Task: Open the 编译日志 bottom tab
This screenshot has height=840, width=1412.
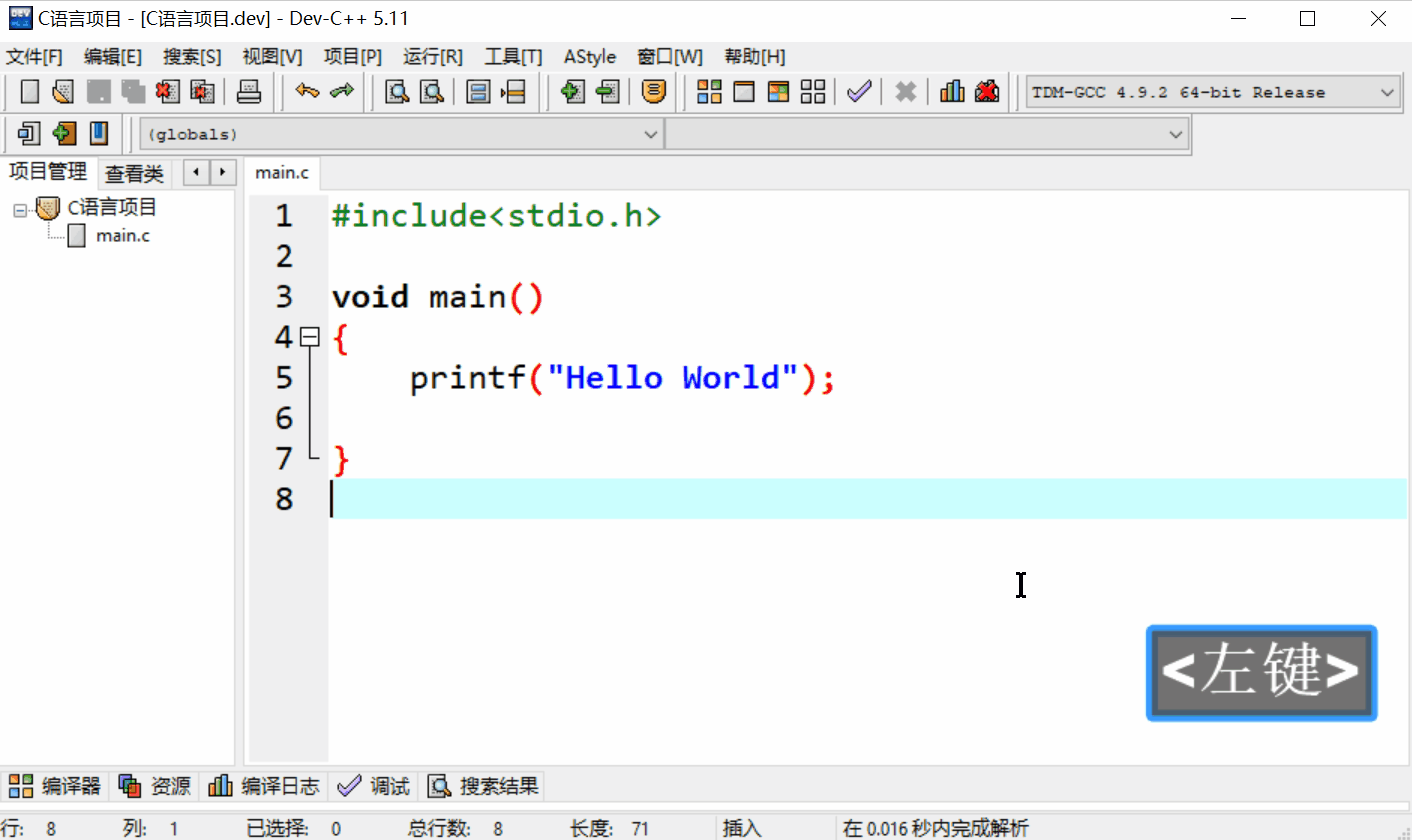Action: 264,787
